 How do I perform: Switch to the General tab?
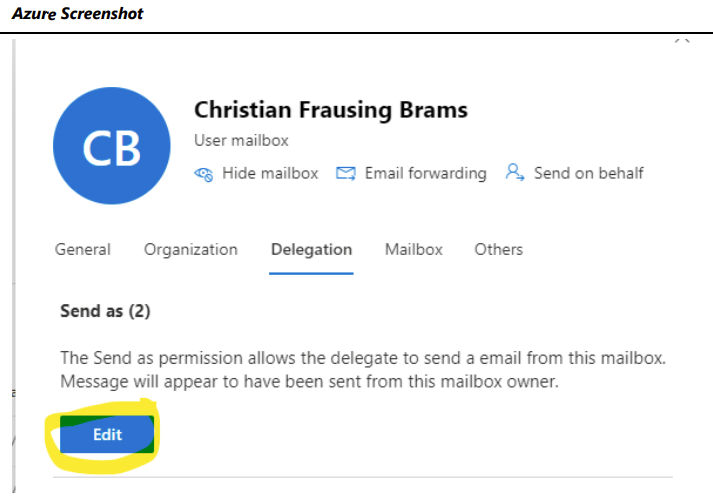(x=83, y=250)
